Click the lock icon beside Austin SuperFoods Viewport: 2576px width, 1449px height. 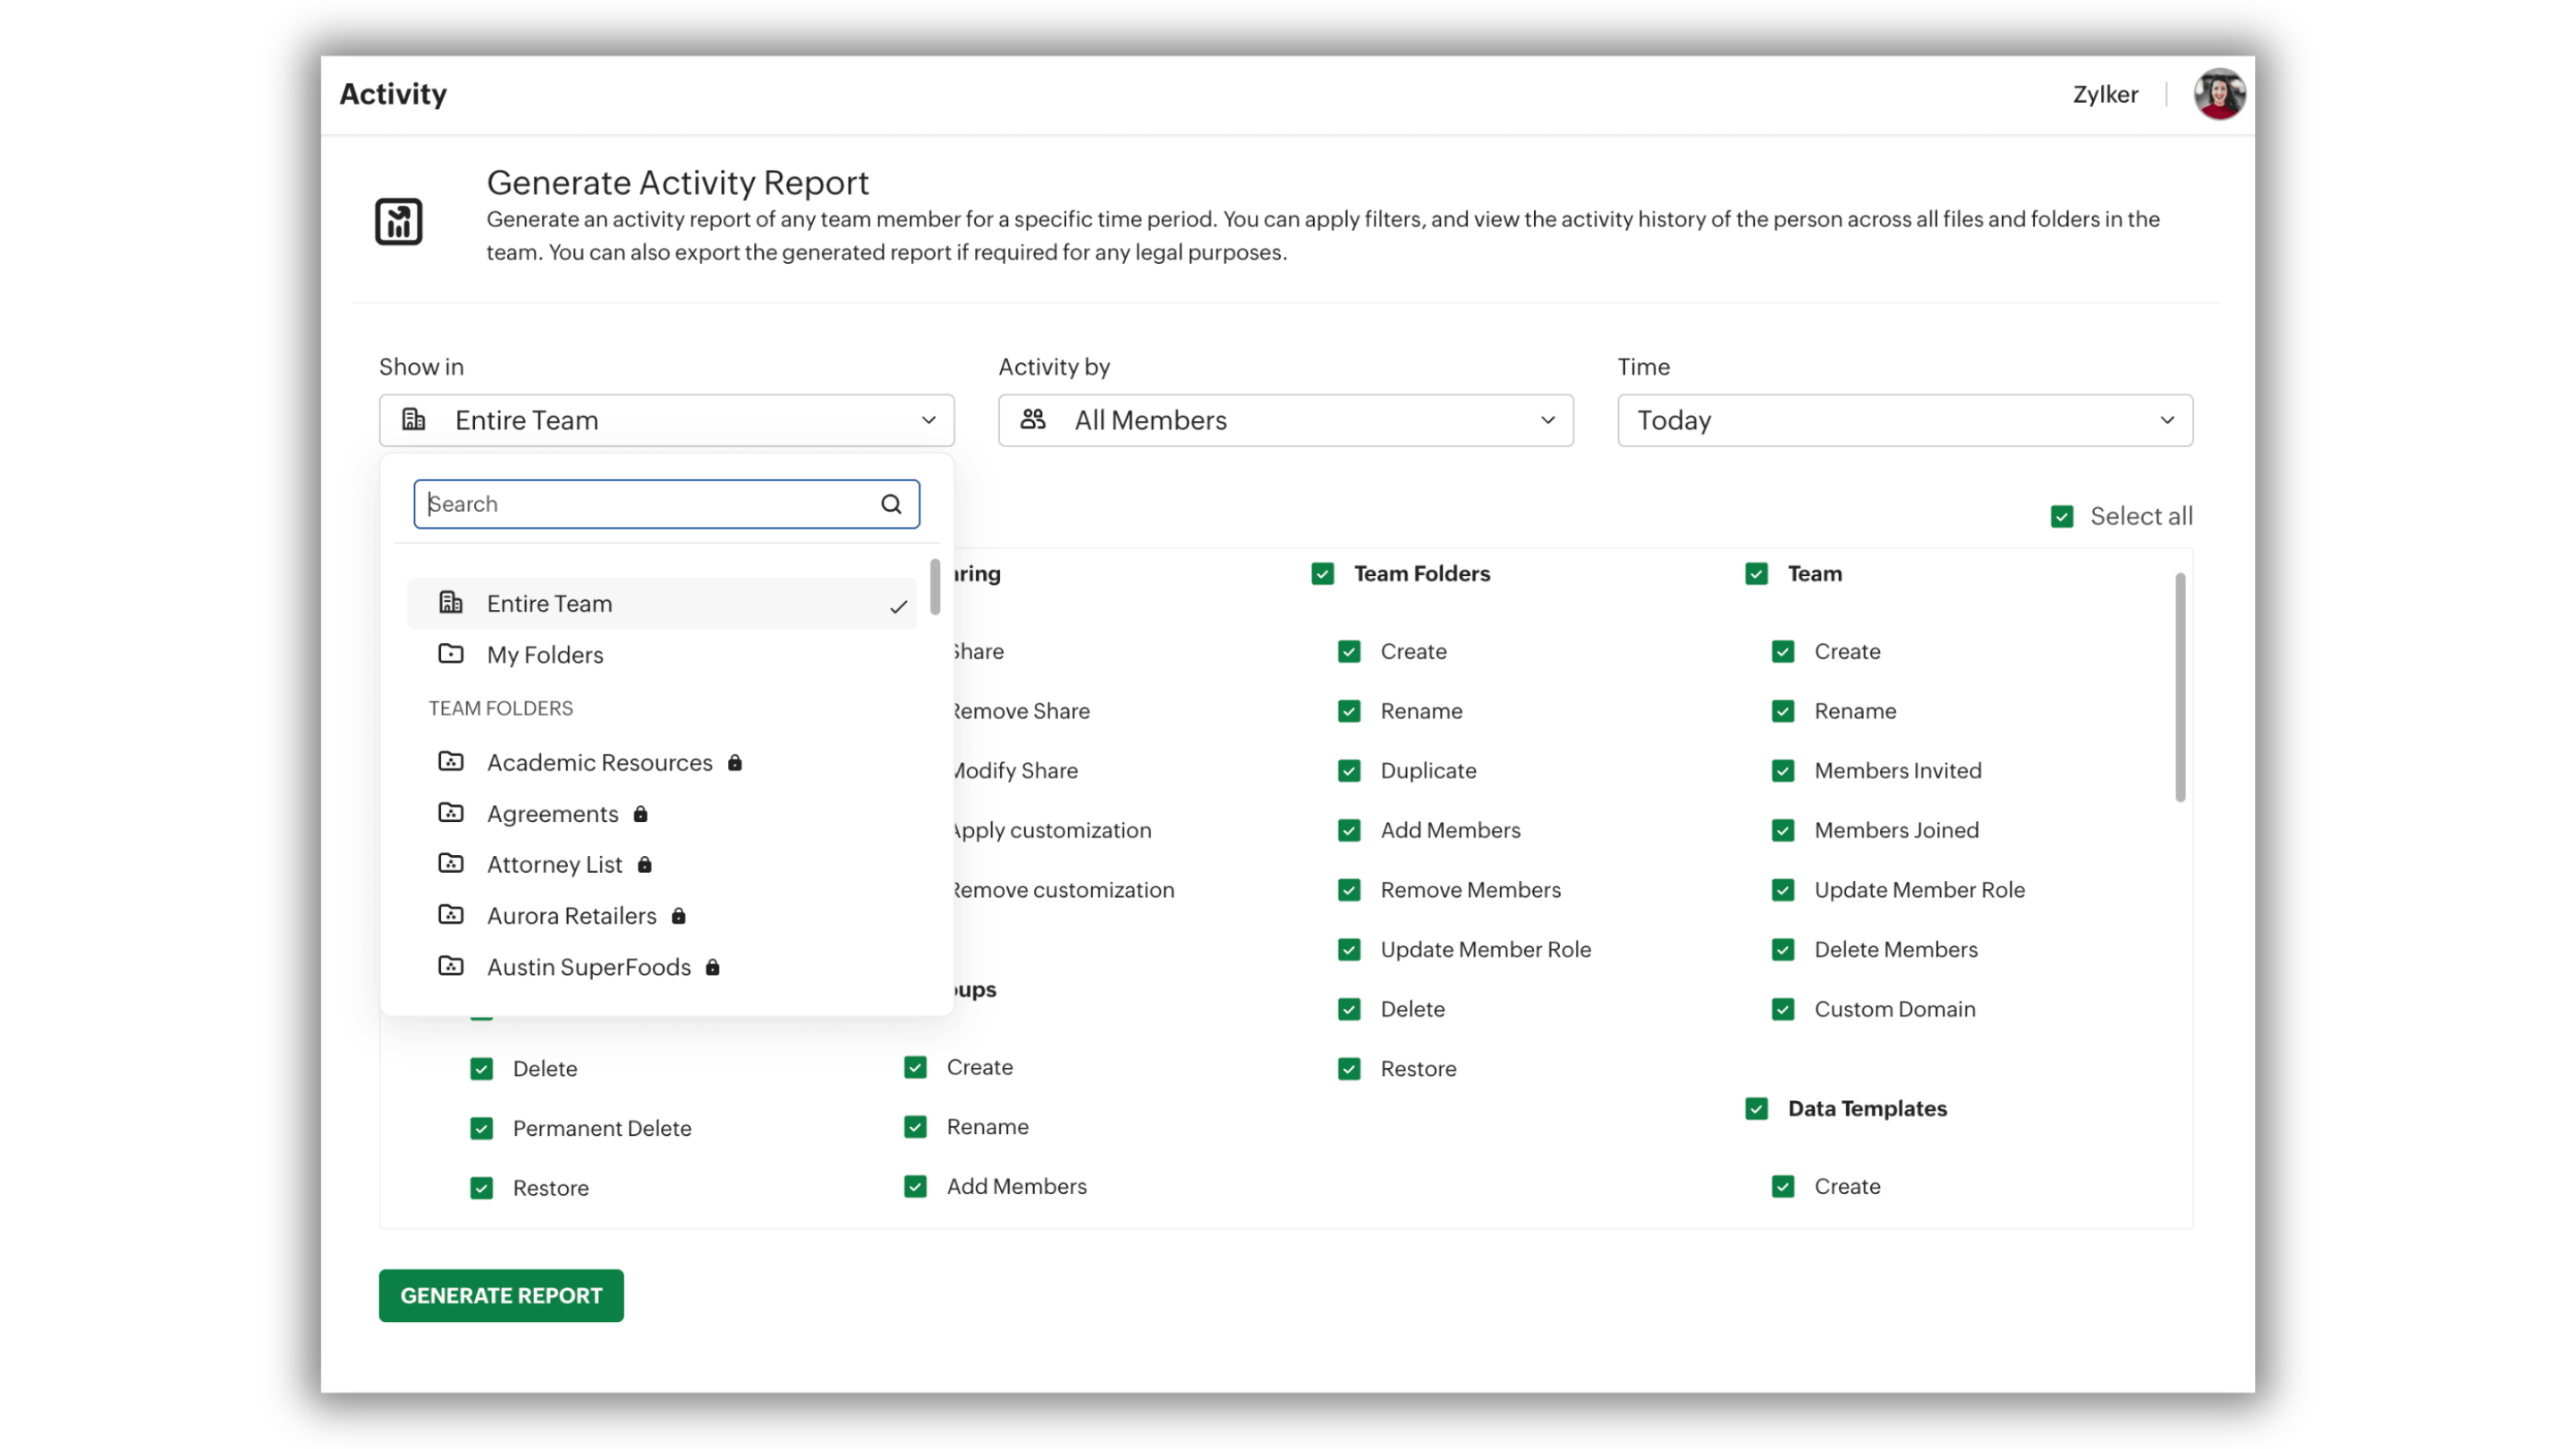click(x=712, y=967)
